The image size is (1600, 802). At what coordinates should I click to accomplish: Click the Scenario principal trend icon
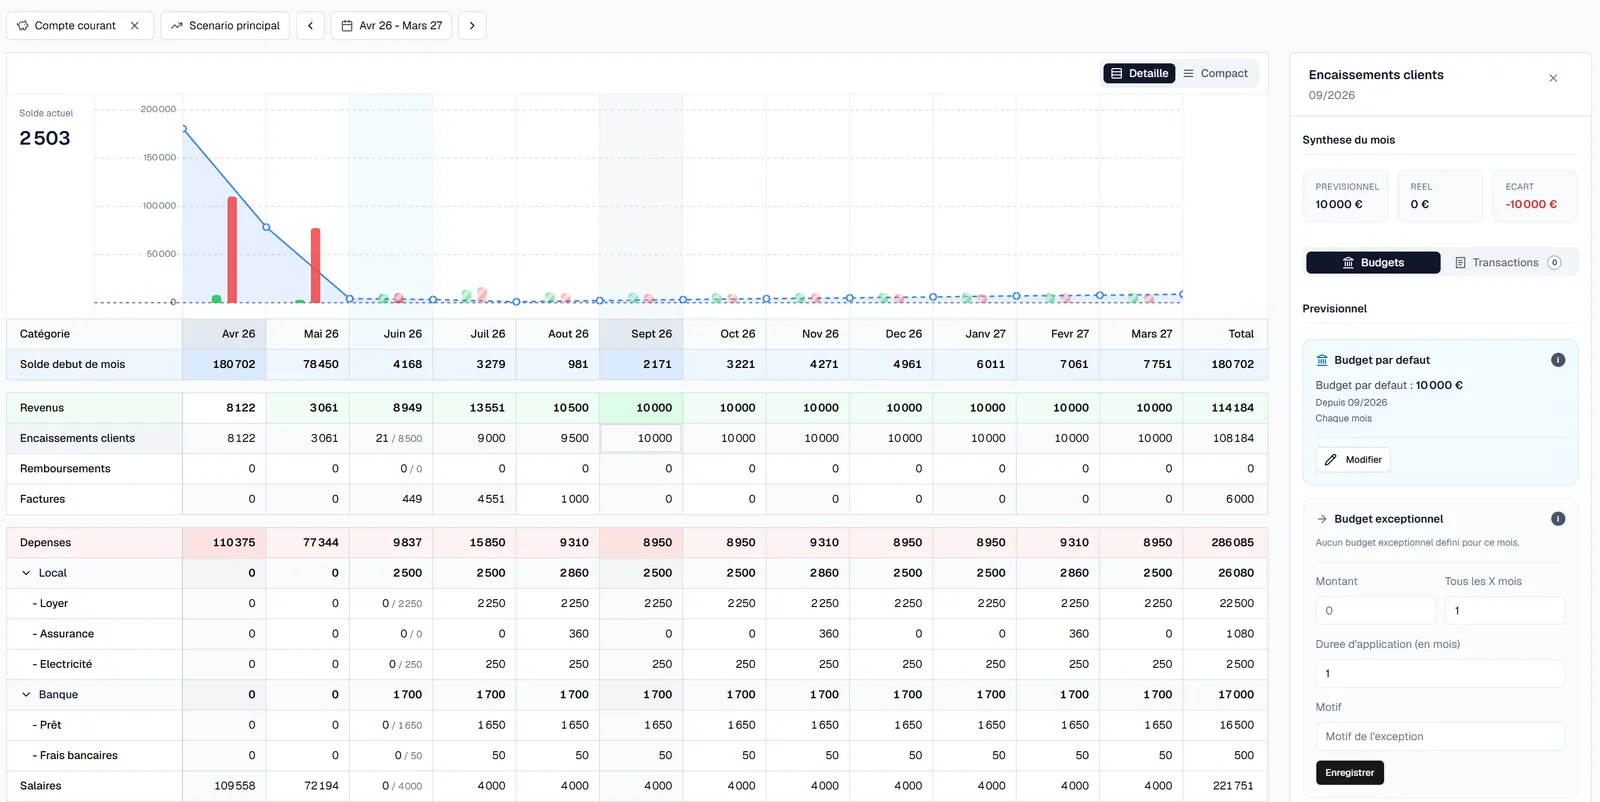click(177, 26)
